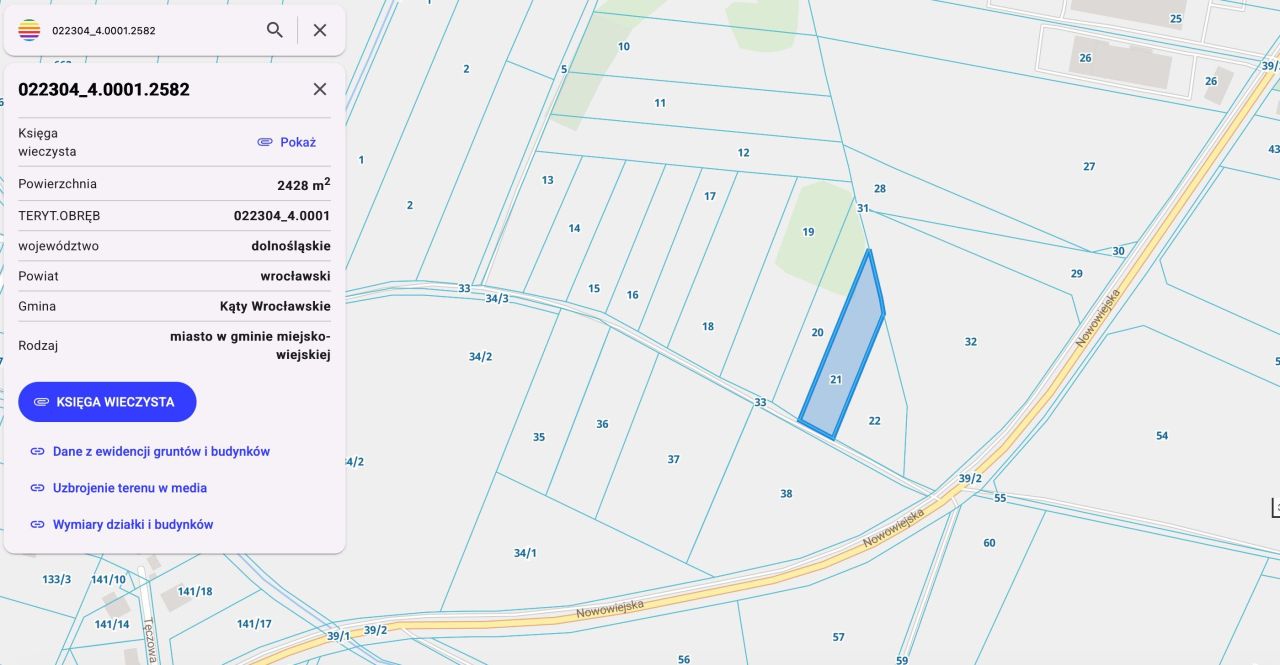This screenshot has width=1280, height=665.
Task: Click the search magnifier icon
Action: [x=275, y=30]
